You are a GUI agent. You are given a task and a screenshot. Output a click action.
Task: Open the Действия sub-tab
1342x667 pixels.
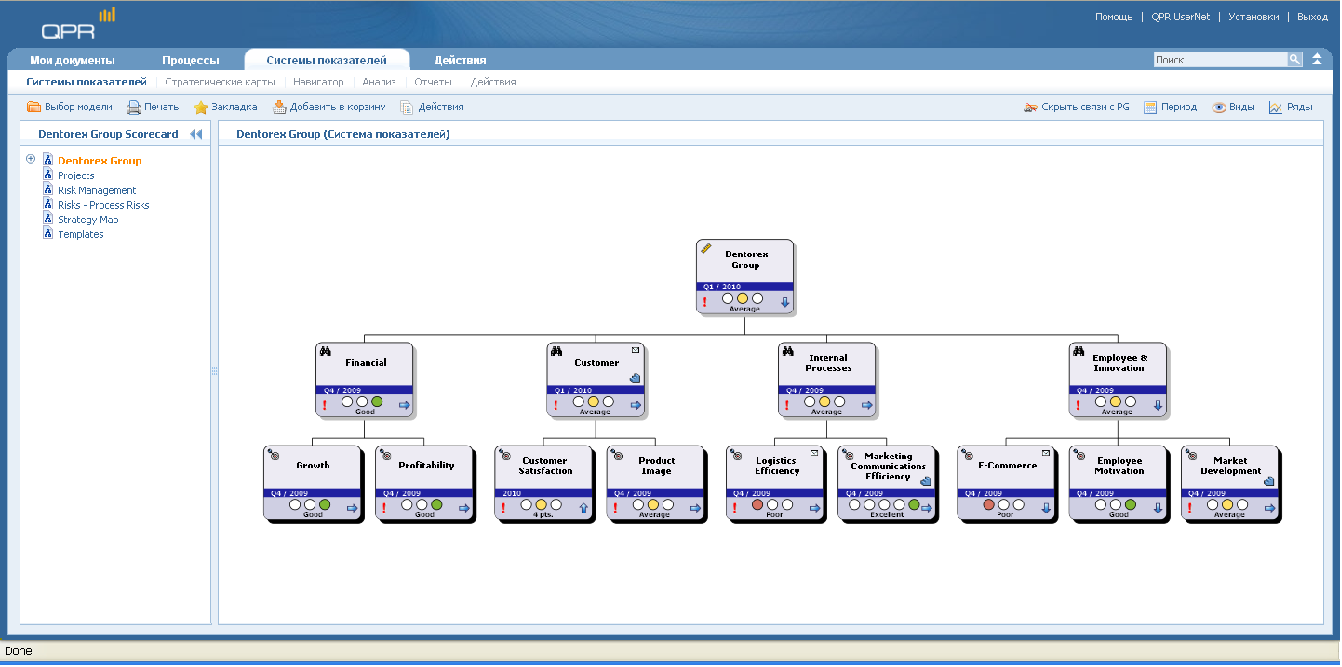coord(493,82)
